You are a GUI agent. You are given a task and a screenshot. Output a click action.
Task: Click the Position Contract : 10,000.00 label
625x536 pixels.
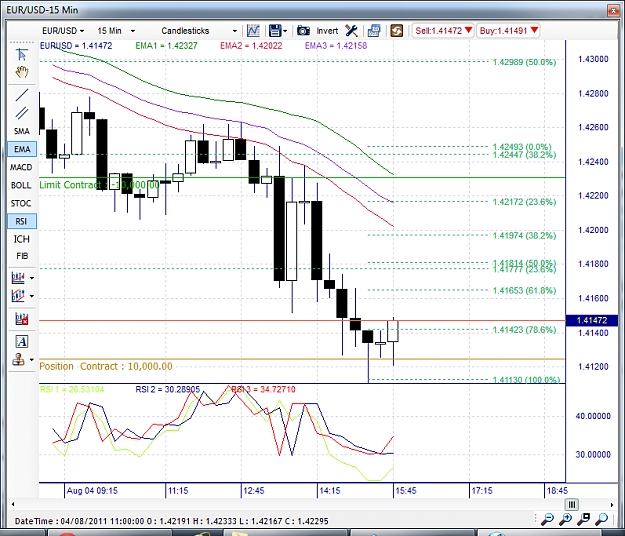click(x=106, y=366)
